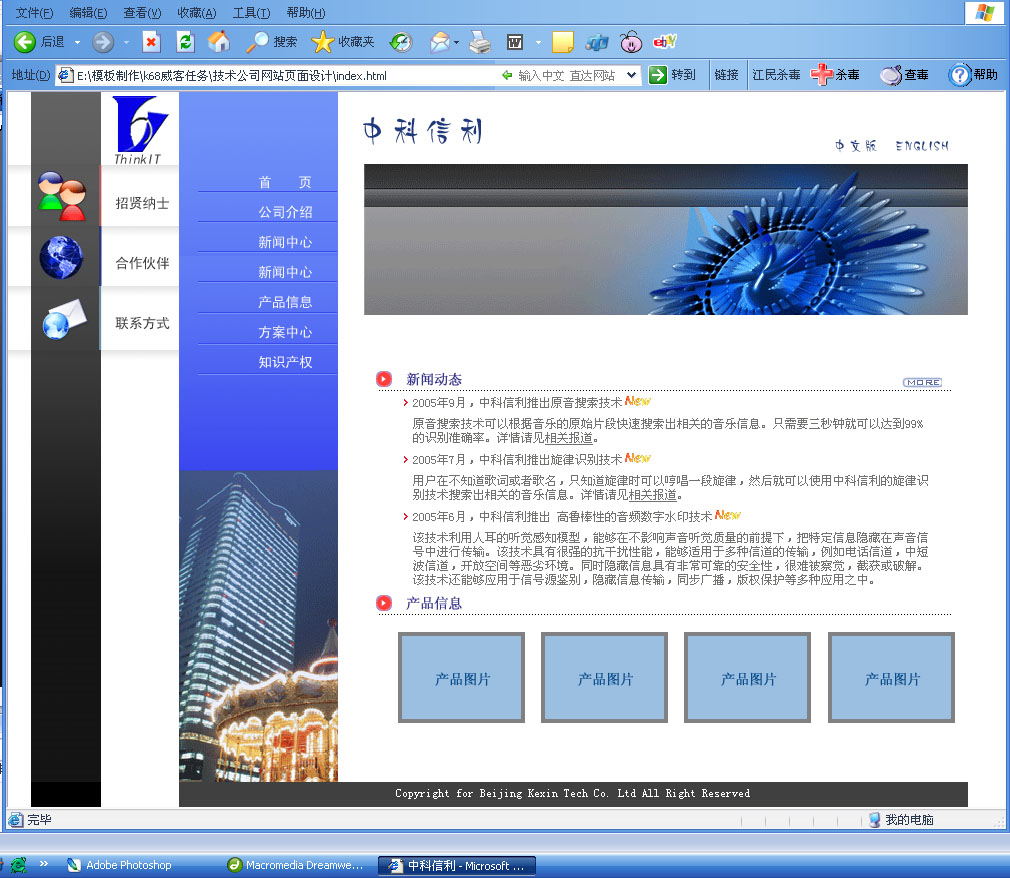
Task: Switch to Macromedia Dreamweaver taskbar button
Action: coord(296,865)
